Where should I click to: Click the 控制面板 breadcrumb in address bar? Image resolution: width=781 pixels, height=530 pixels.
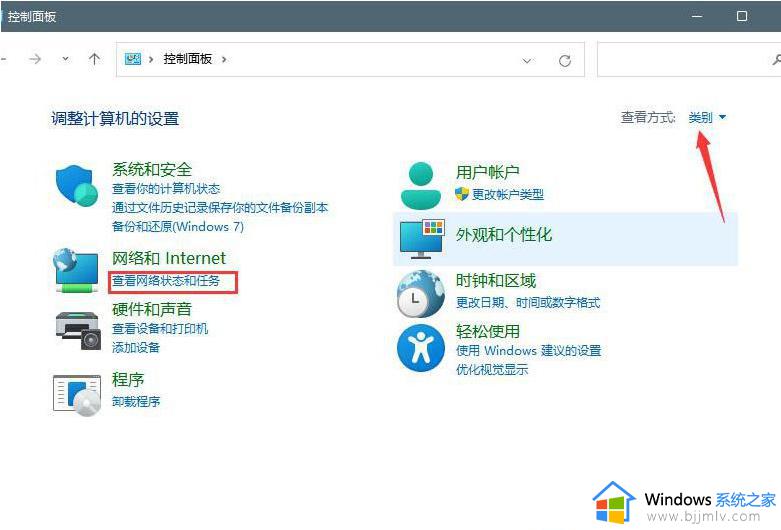tap(188, 59)
